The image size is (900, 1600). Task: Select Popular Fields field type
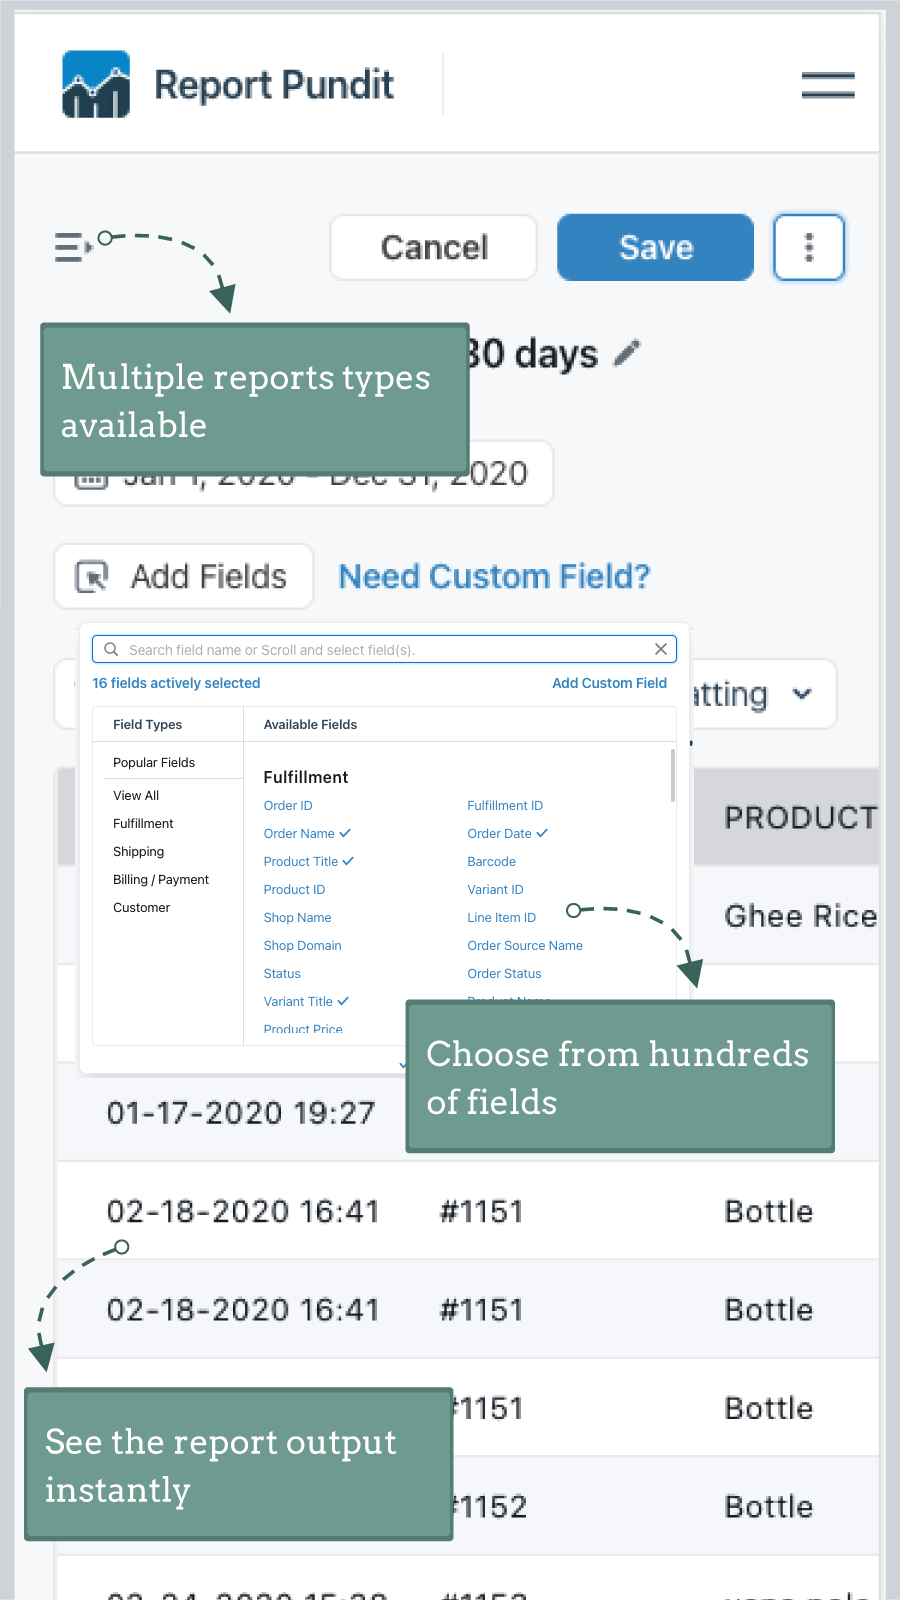pos(154,762)
